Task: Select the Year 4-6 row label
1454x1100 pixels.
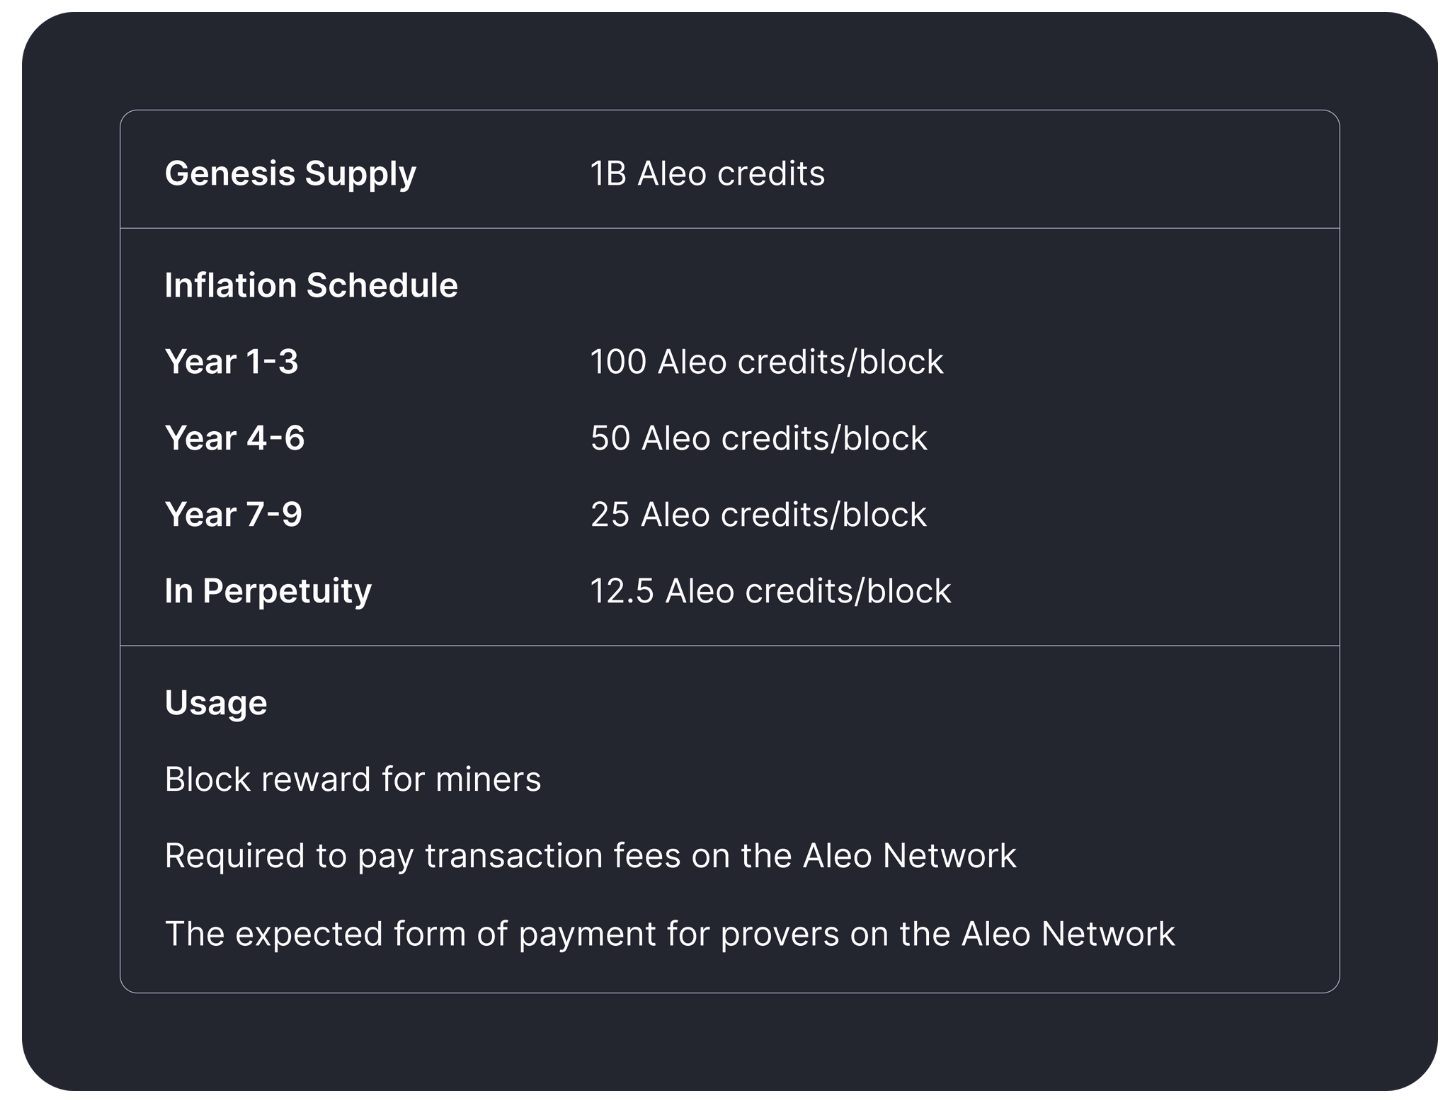Action: click(234, 438)
